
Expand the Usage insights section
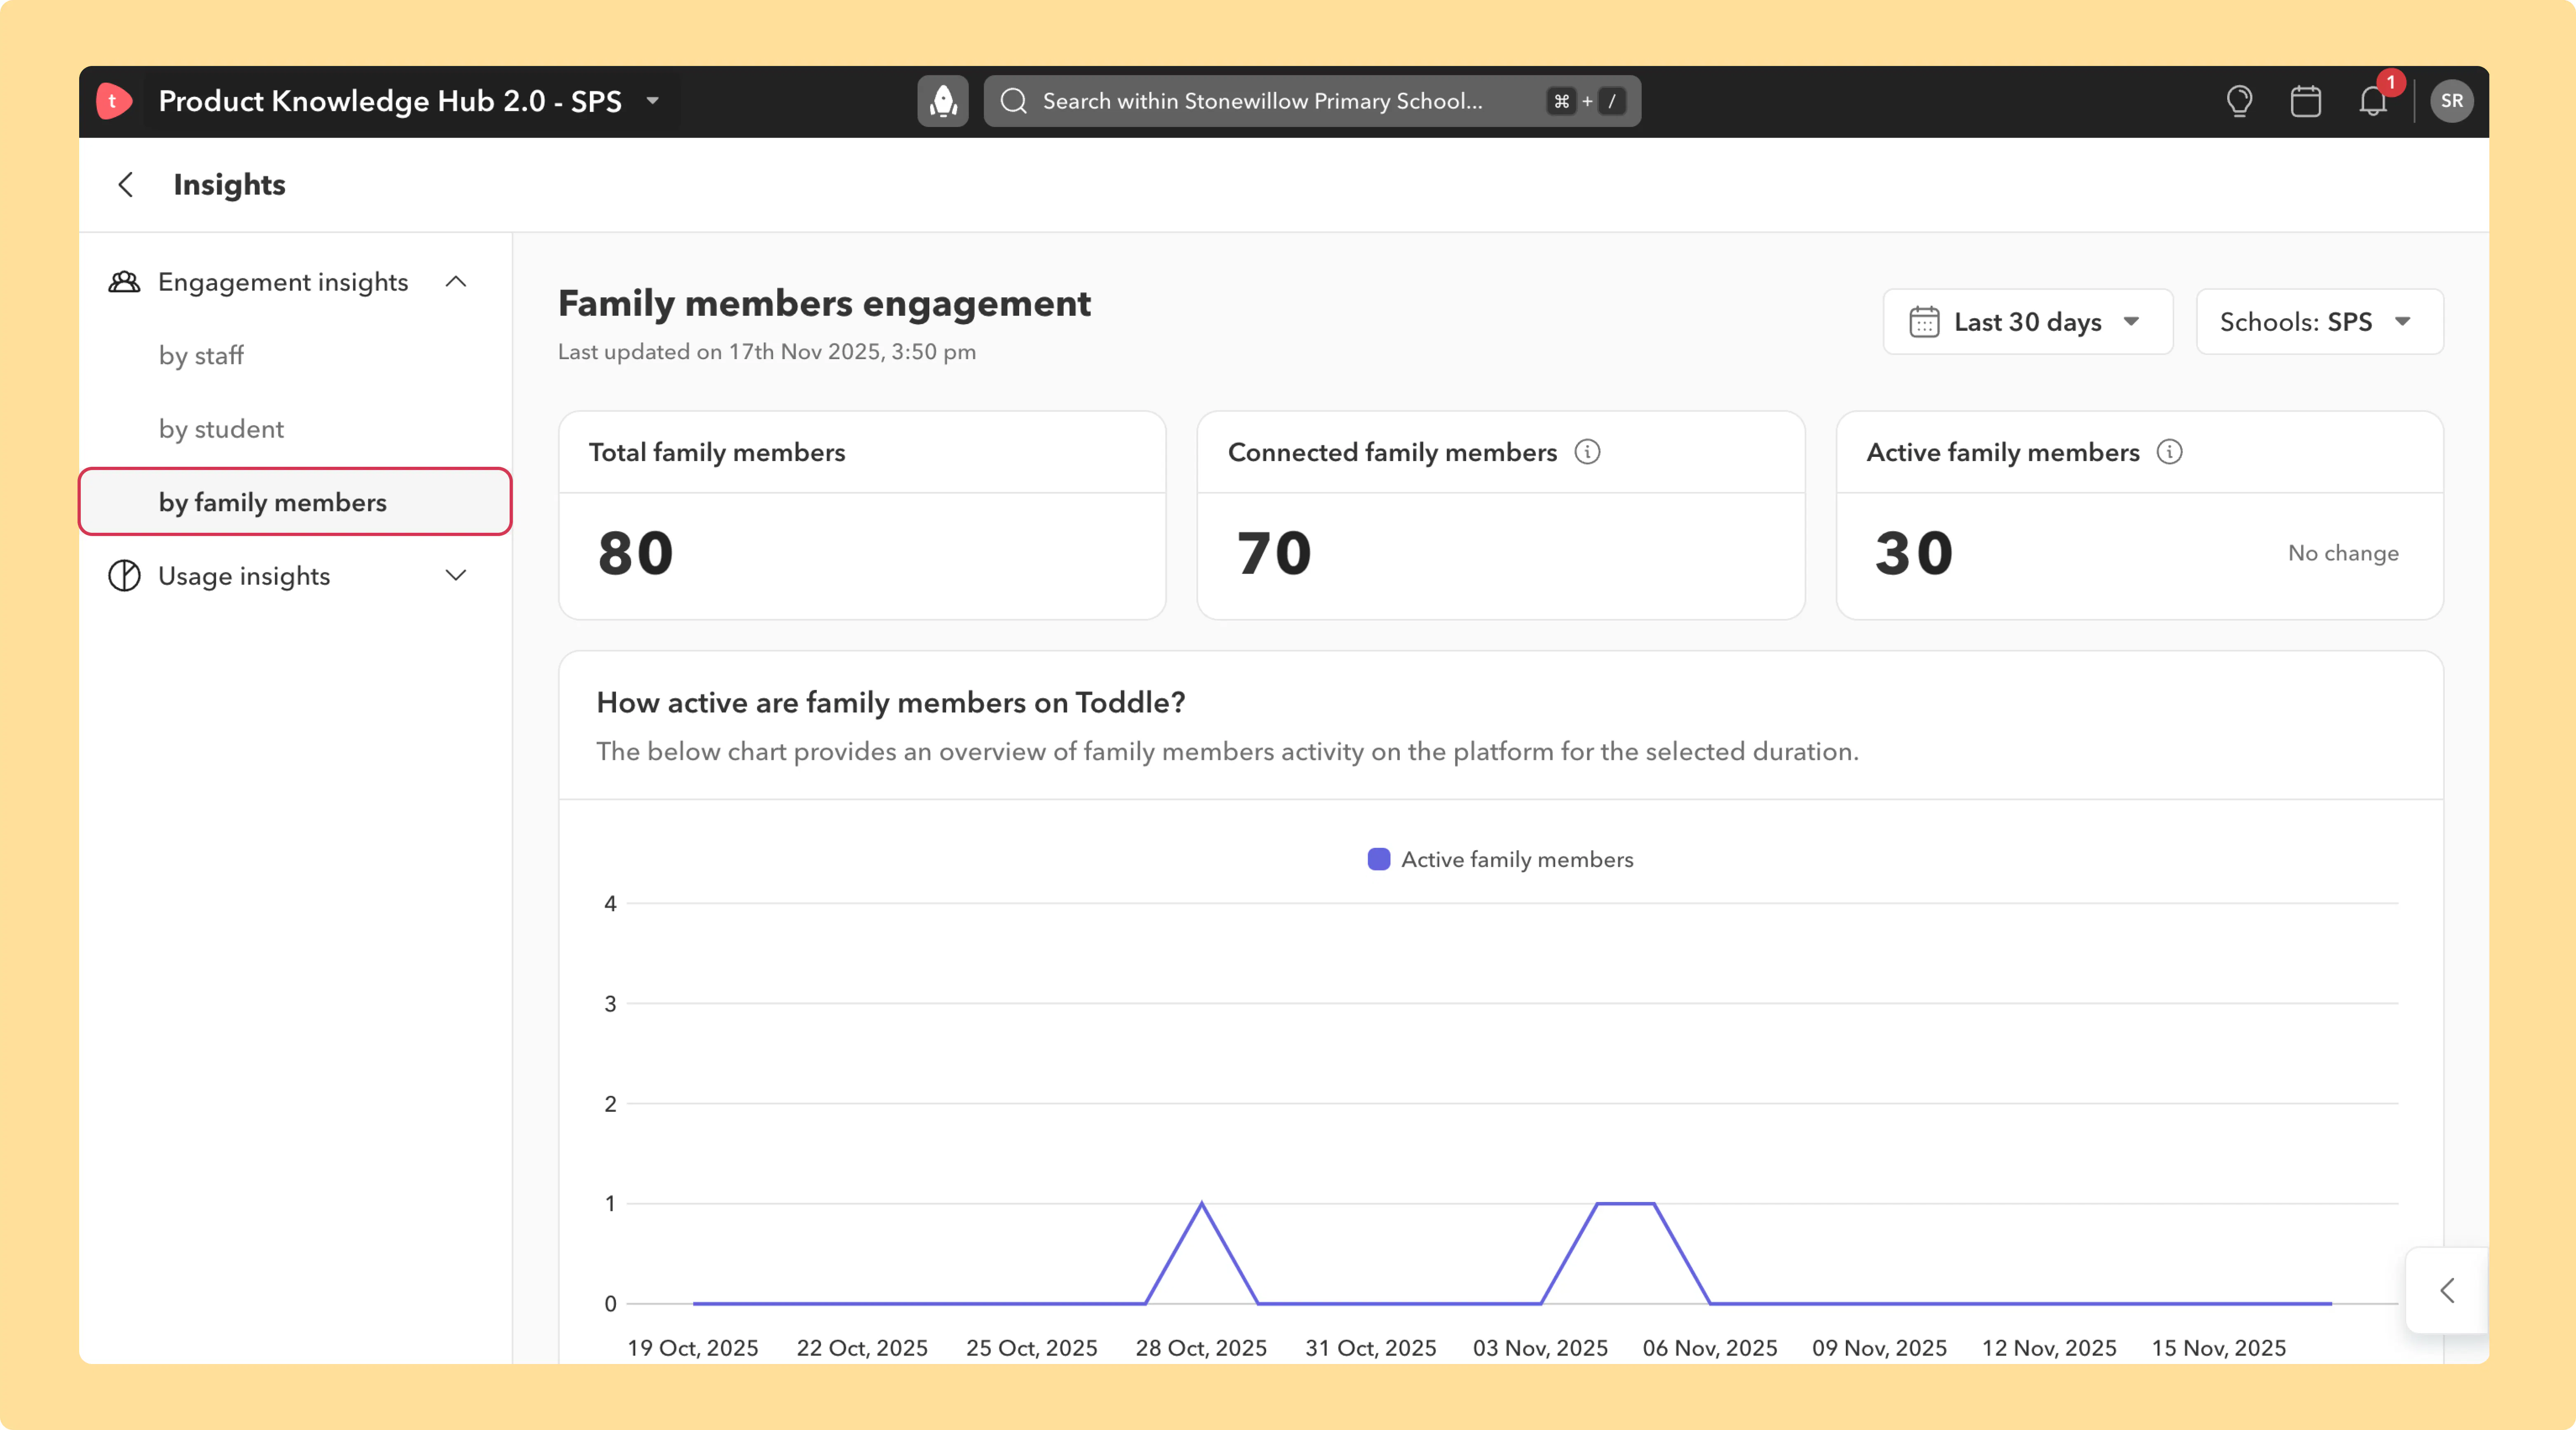coord(456,576)
